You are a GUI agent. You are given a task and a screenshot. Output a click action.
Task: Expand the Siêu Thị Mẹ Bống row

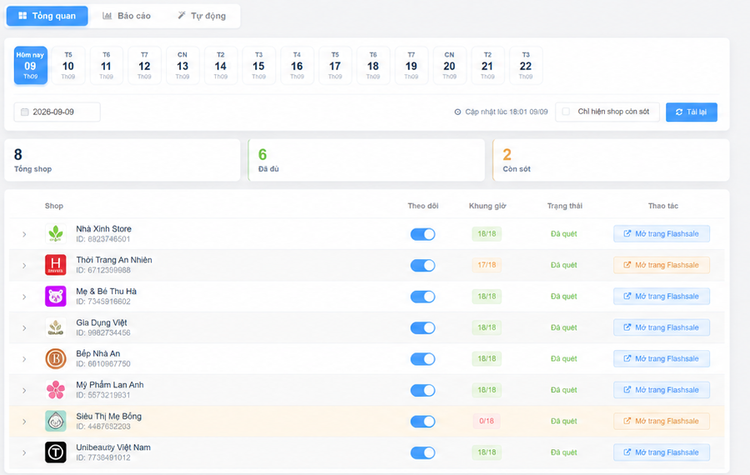click(x=24, y=421)
